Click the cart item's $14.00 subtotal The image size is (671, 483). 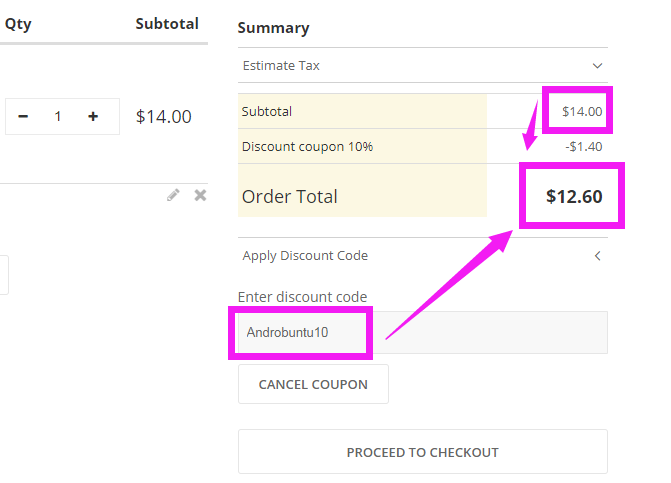pyautogui.click(x=163, y=117)
